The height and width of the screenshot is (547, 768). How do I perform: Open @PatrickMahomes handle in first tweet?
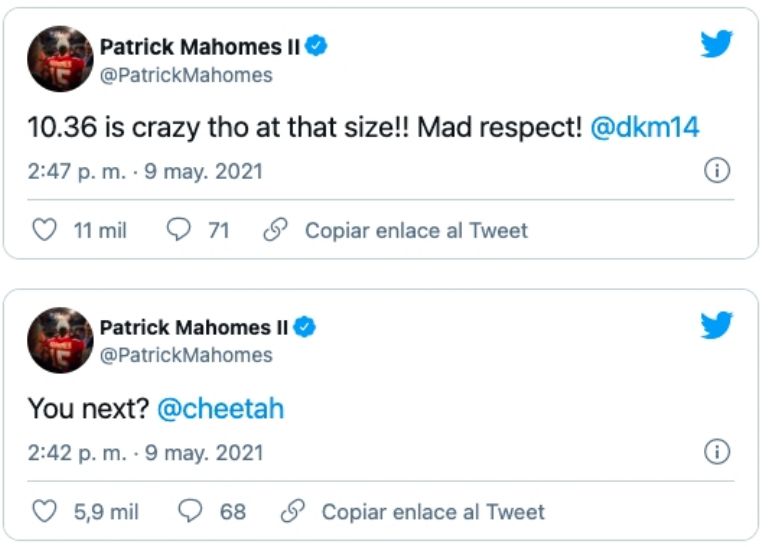coord(186,75)
